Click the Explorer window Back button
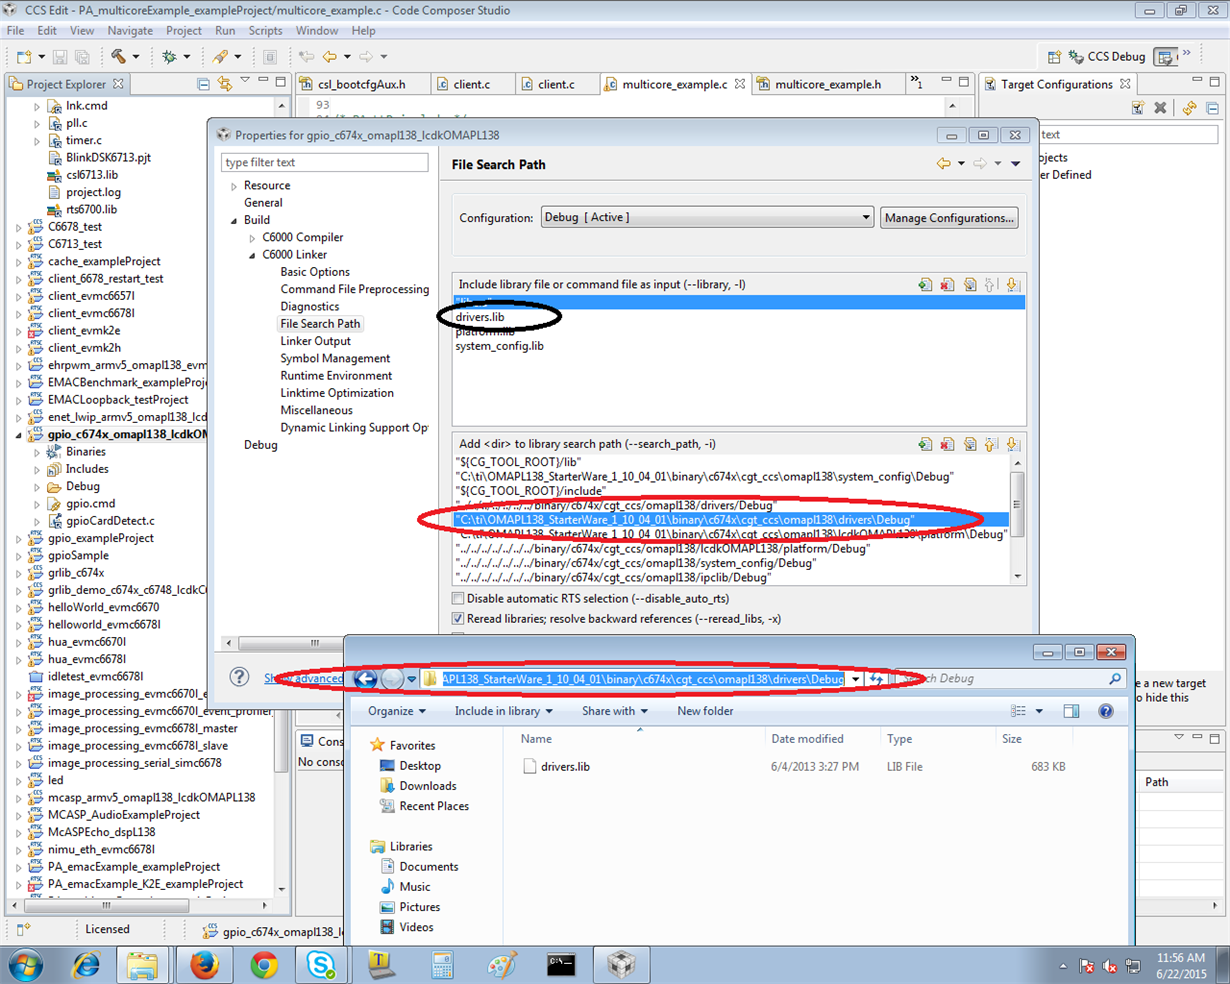Viewport: 1230px width, 984px height. click(x=365, y=679)
